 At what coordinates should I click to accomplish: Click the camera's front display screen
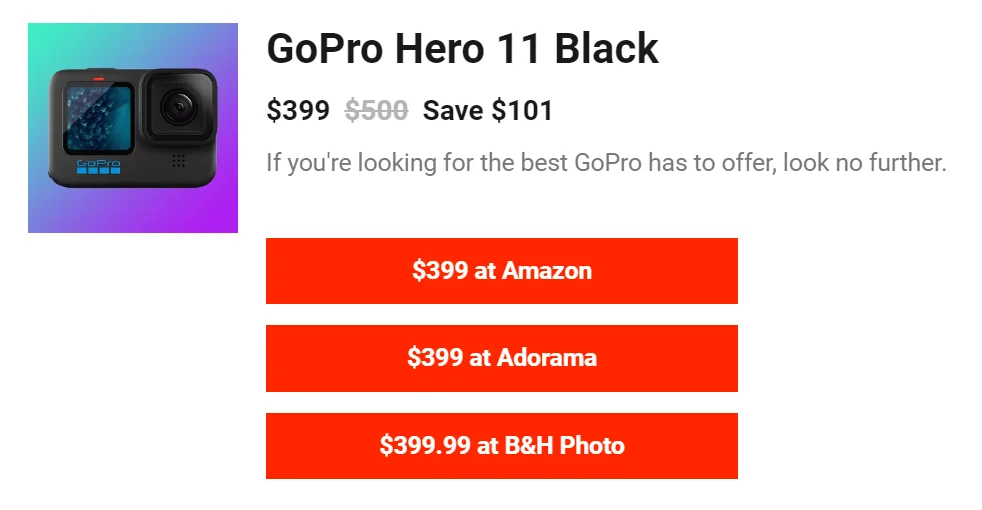point(99,118)
